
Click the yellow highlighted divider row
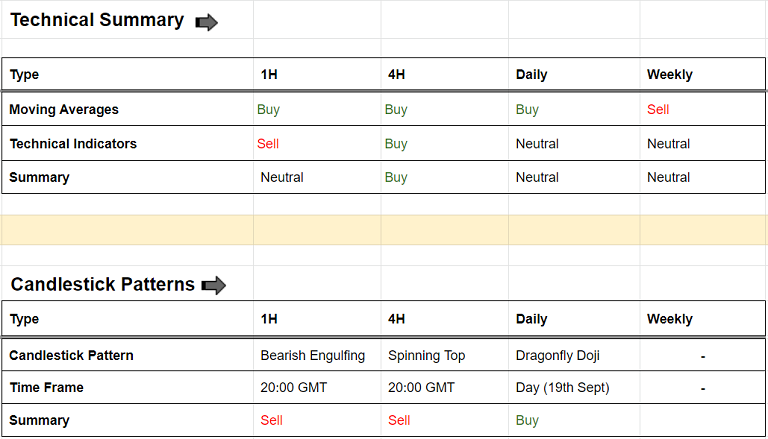pos(384,230)
